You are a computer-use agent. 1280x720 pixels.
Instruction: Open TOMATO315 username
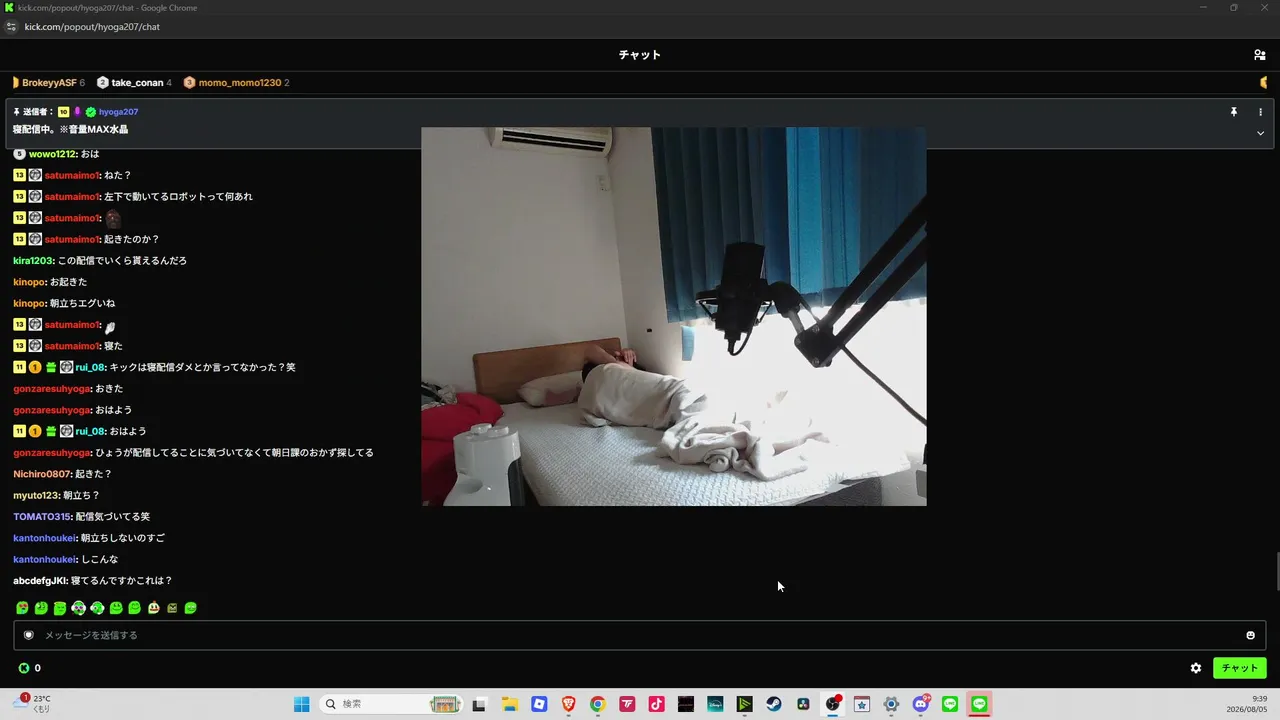(x=42, y=517)
